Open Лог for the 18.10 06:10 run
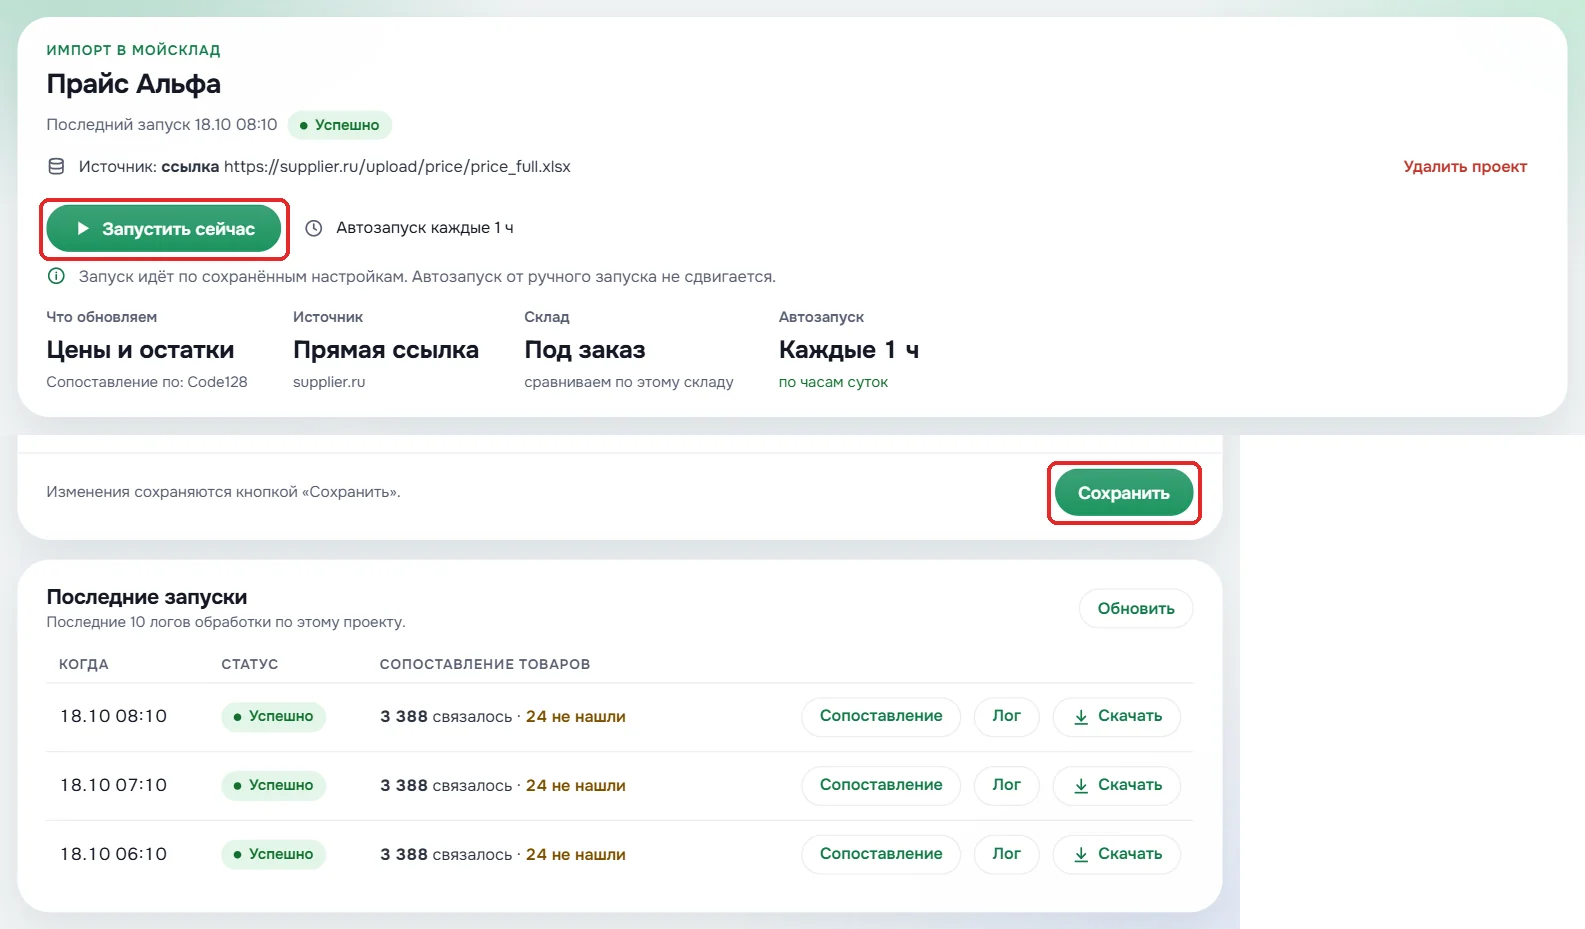Screen dimensions: 1585x929 [1006, 854]
